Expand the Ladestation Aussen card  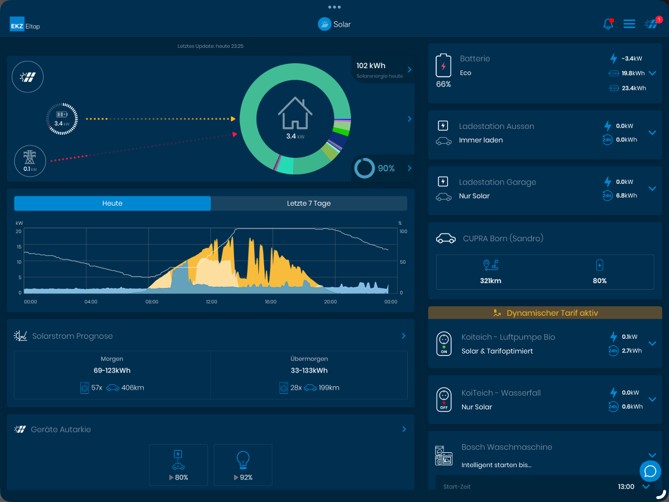coord(652,133)
